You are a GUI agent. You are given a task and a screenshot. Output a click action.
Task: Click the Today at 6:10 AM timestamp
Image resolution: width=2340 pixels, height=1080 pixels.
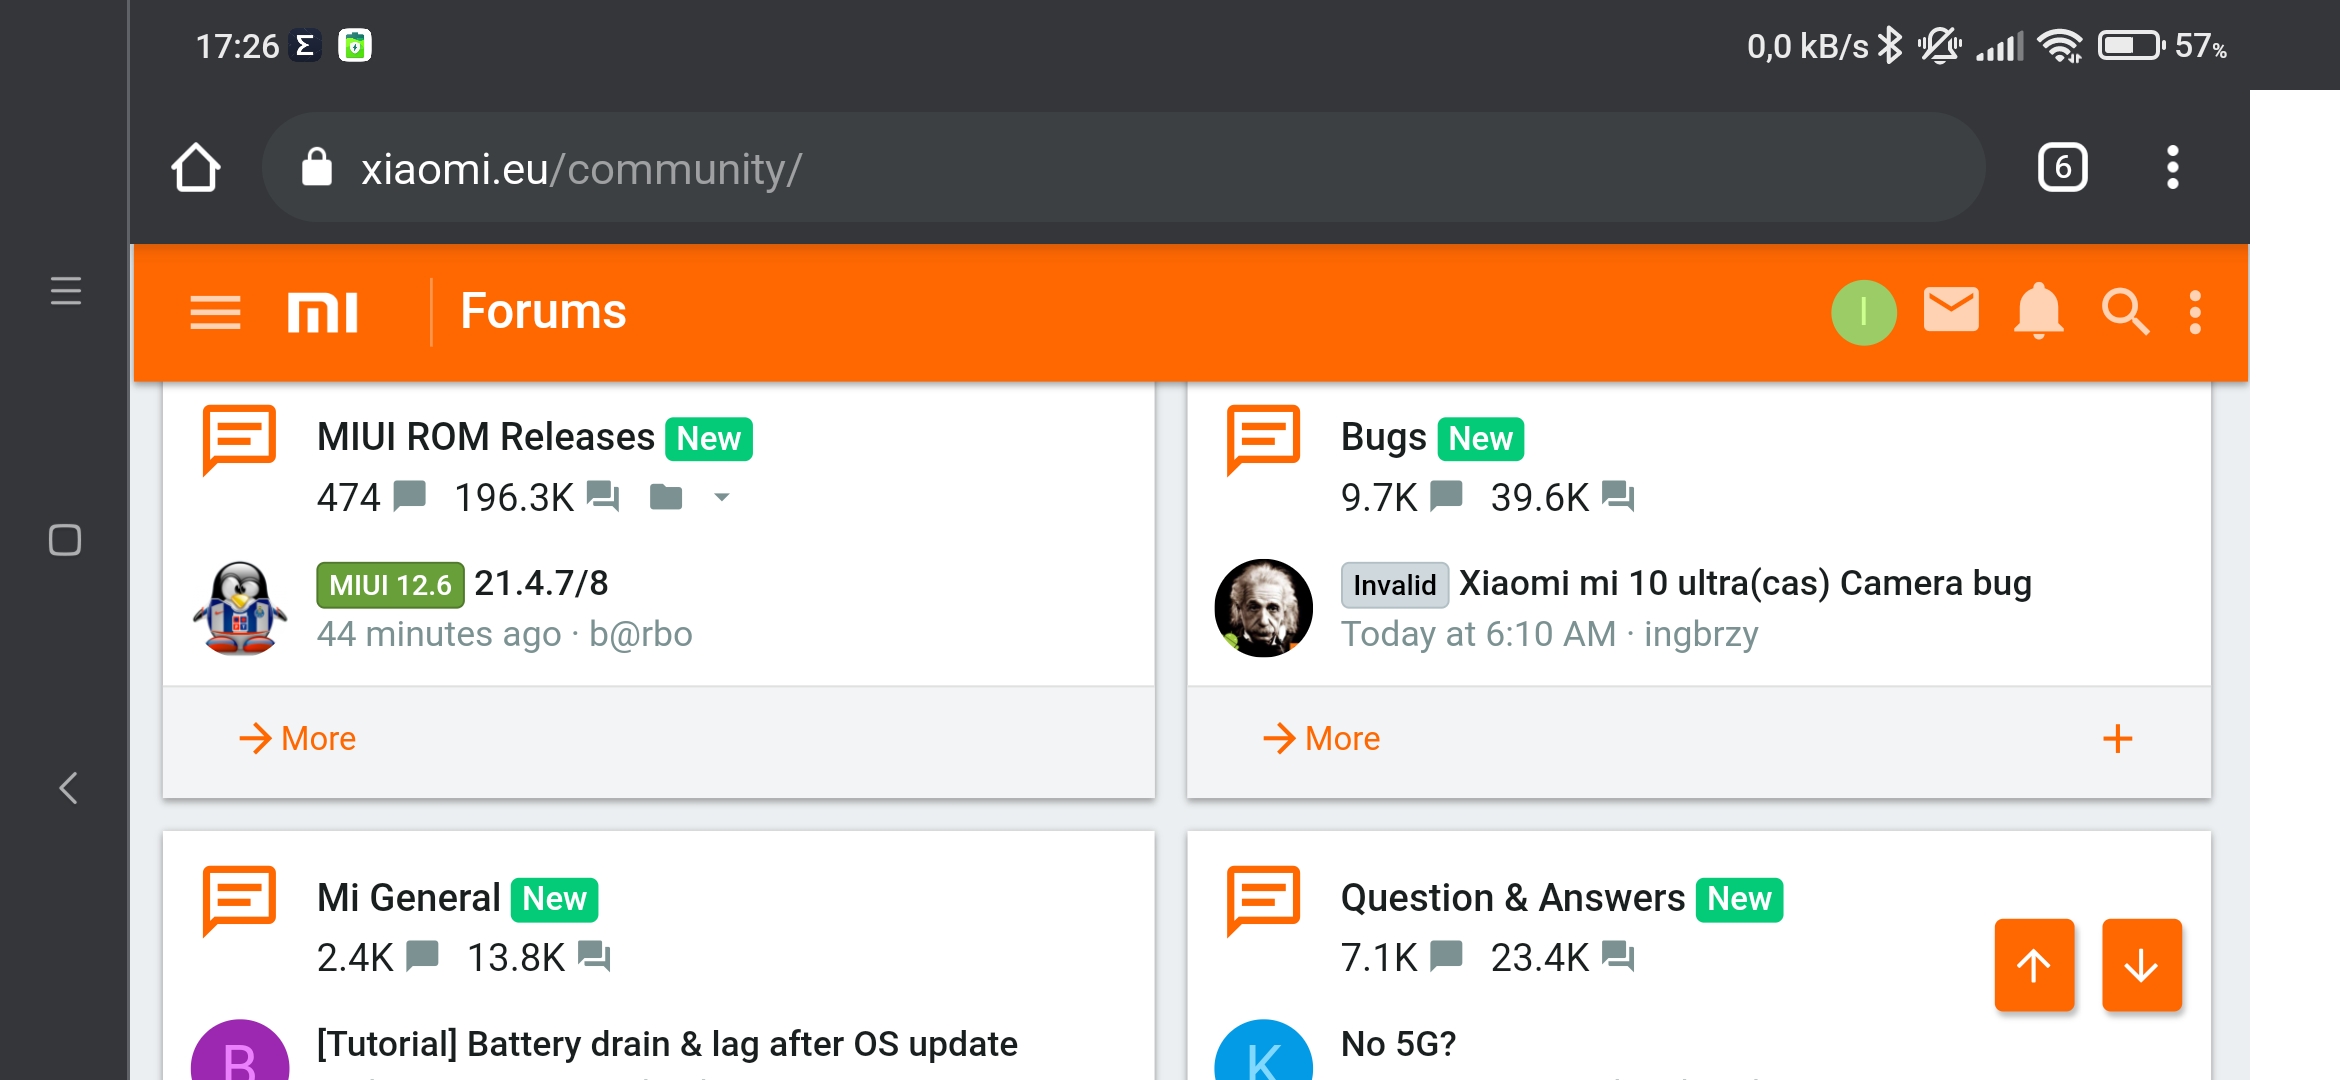(1478, 634)
